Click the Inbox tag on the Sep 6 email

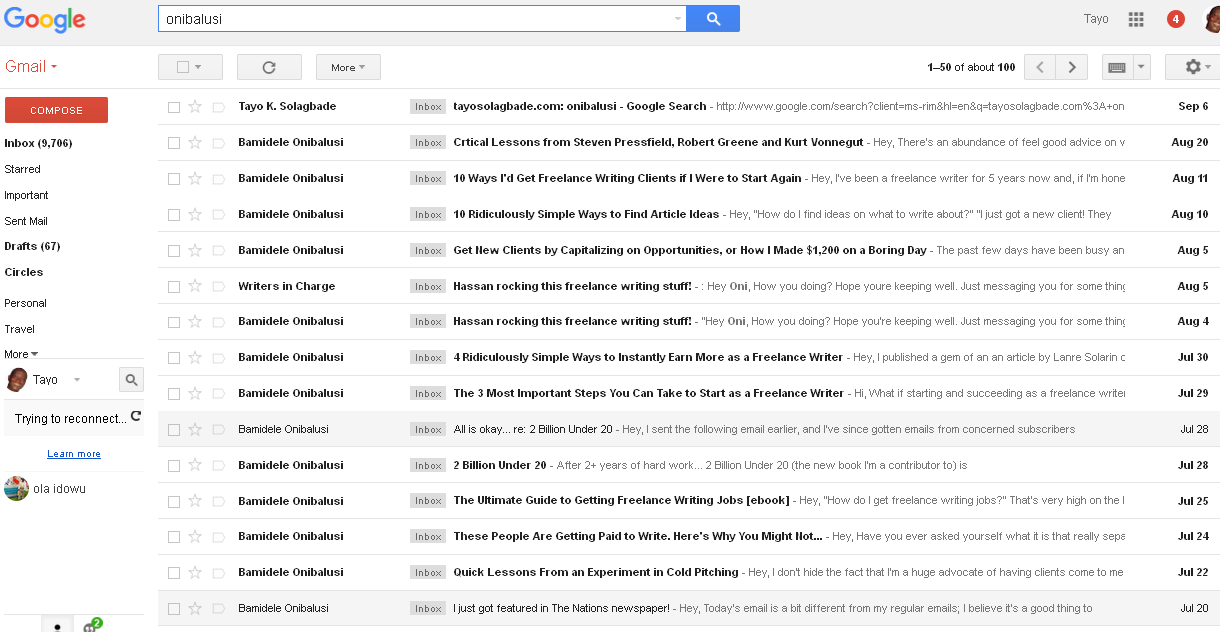coord(428,107)
